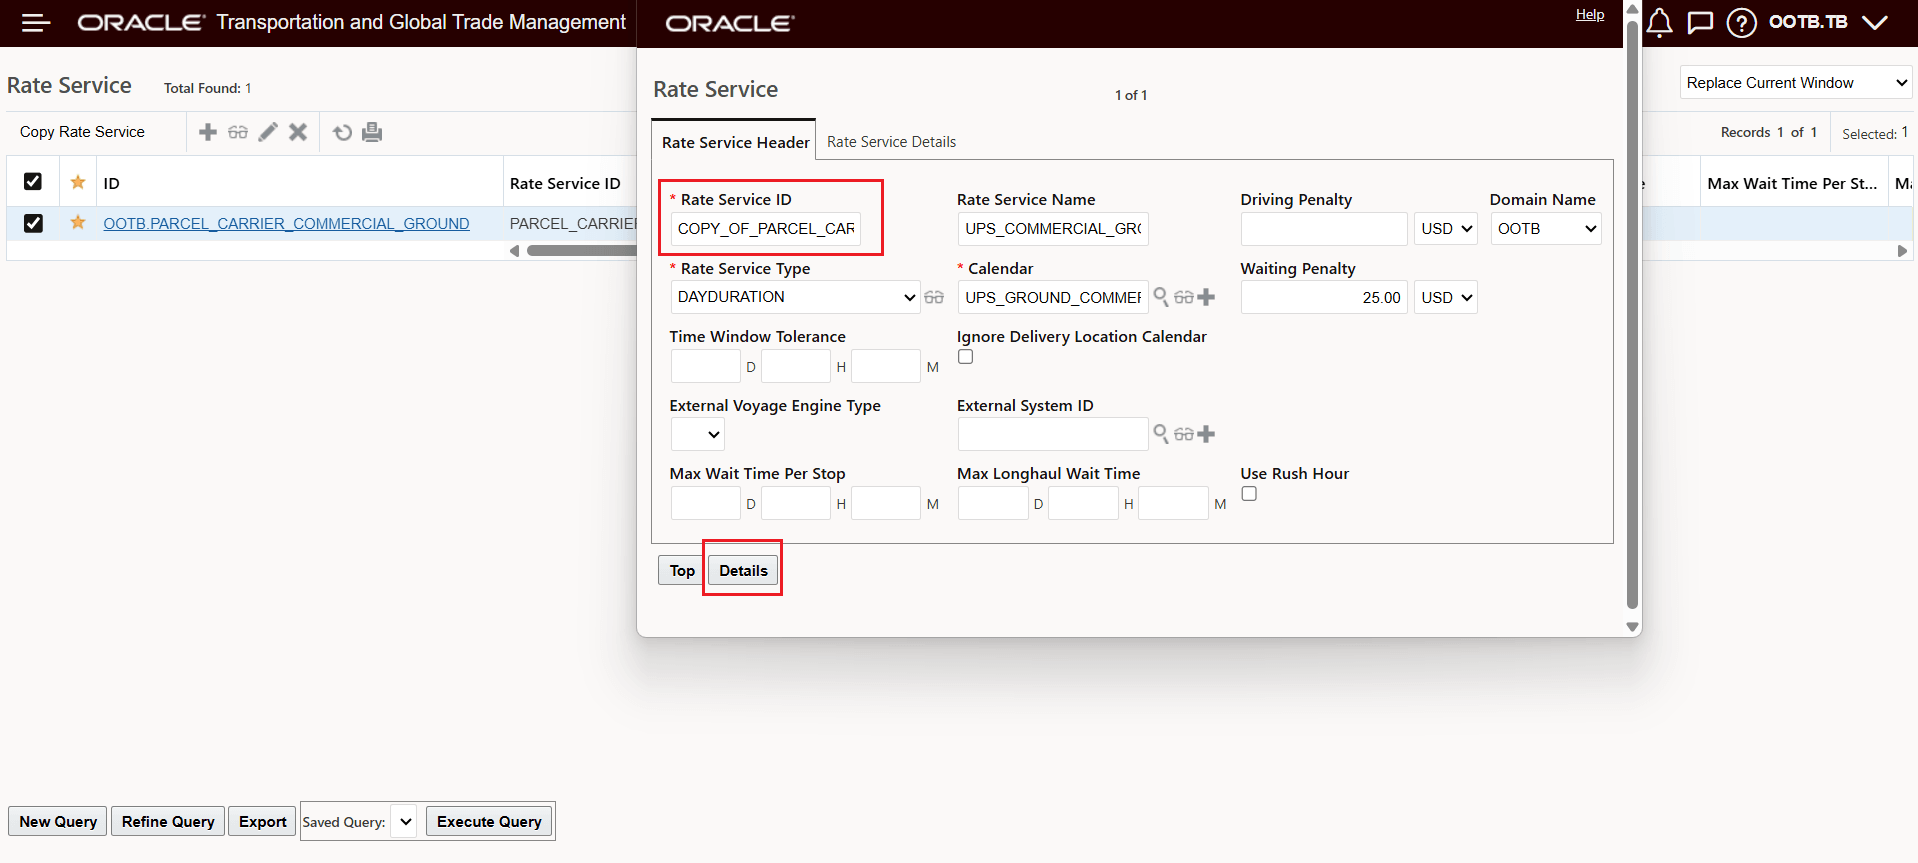Click the Top button
The width and height of the screenshot is (1918, 863).
click(x=682, y=570)
